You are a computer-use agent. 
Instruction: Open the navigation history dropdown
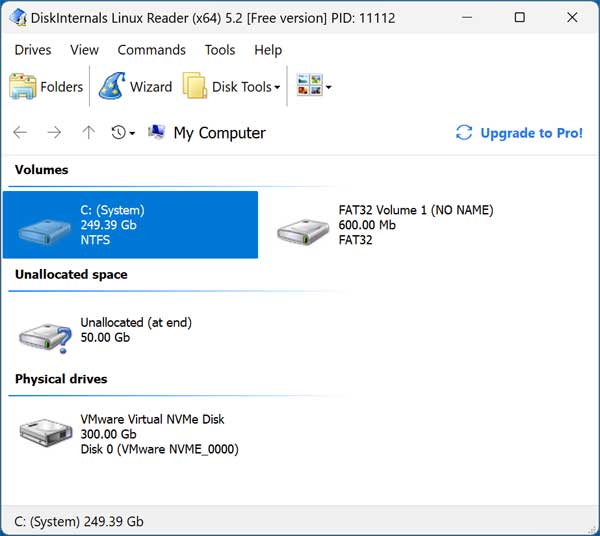click(123, 133)
